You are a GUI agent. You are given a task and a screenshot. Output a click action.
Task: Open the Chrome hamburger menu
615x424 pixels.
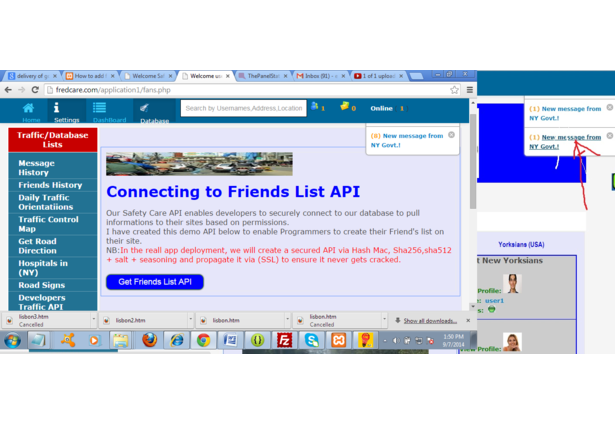click(469, 90)
